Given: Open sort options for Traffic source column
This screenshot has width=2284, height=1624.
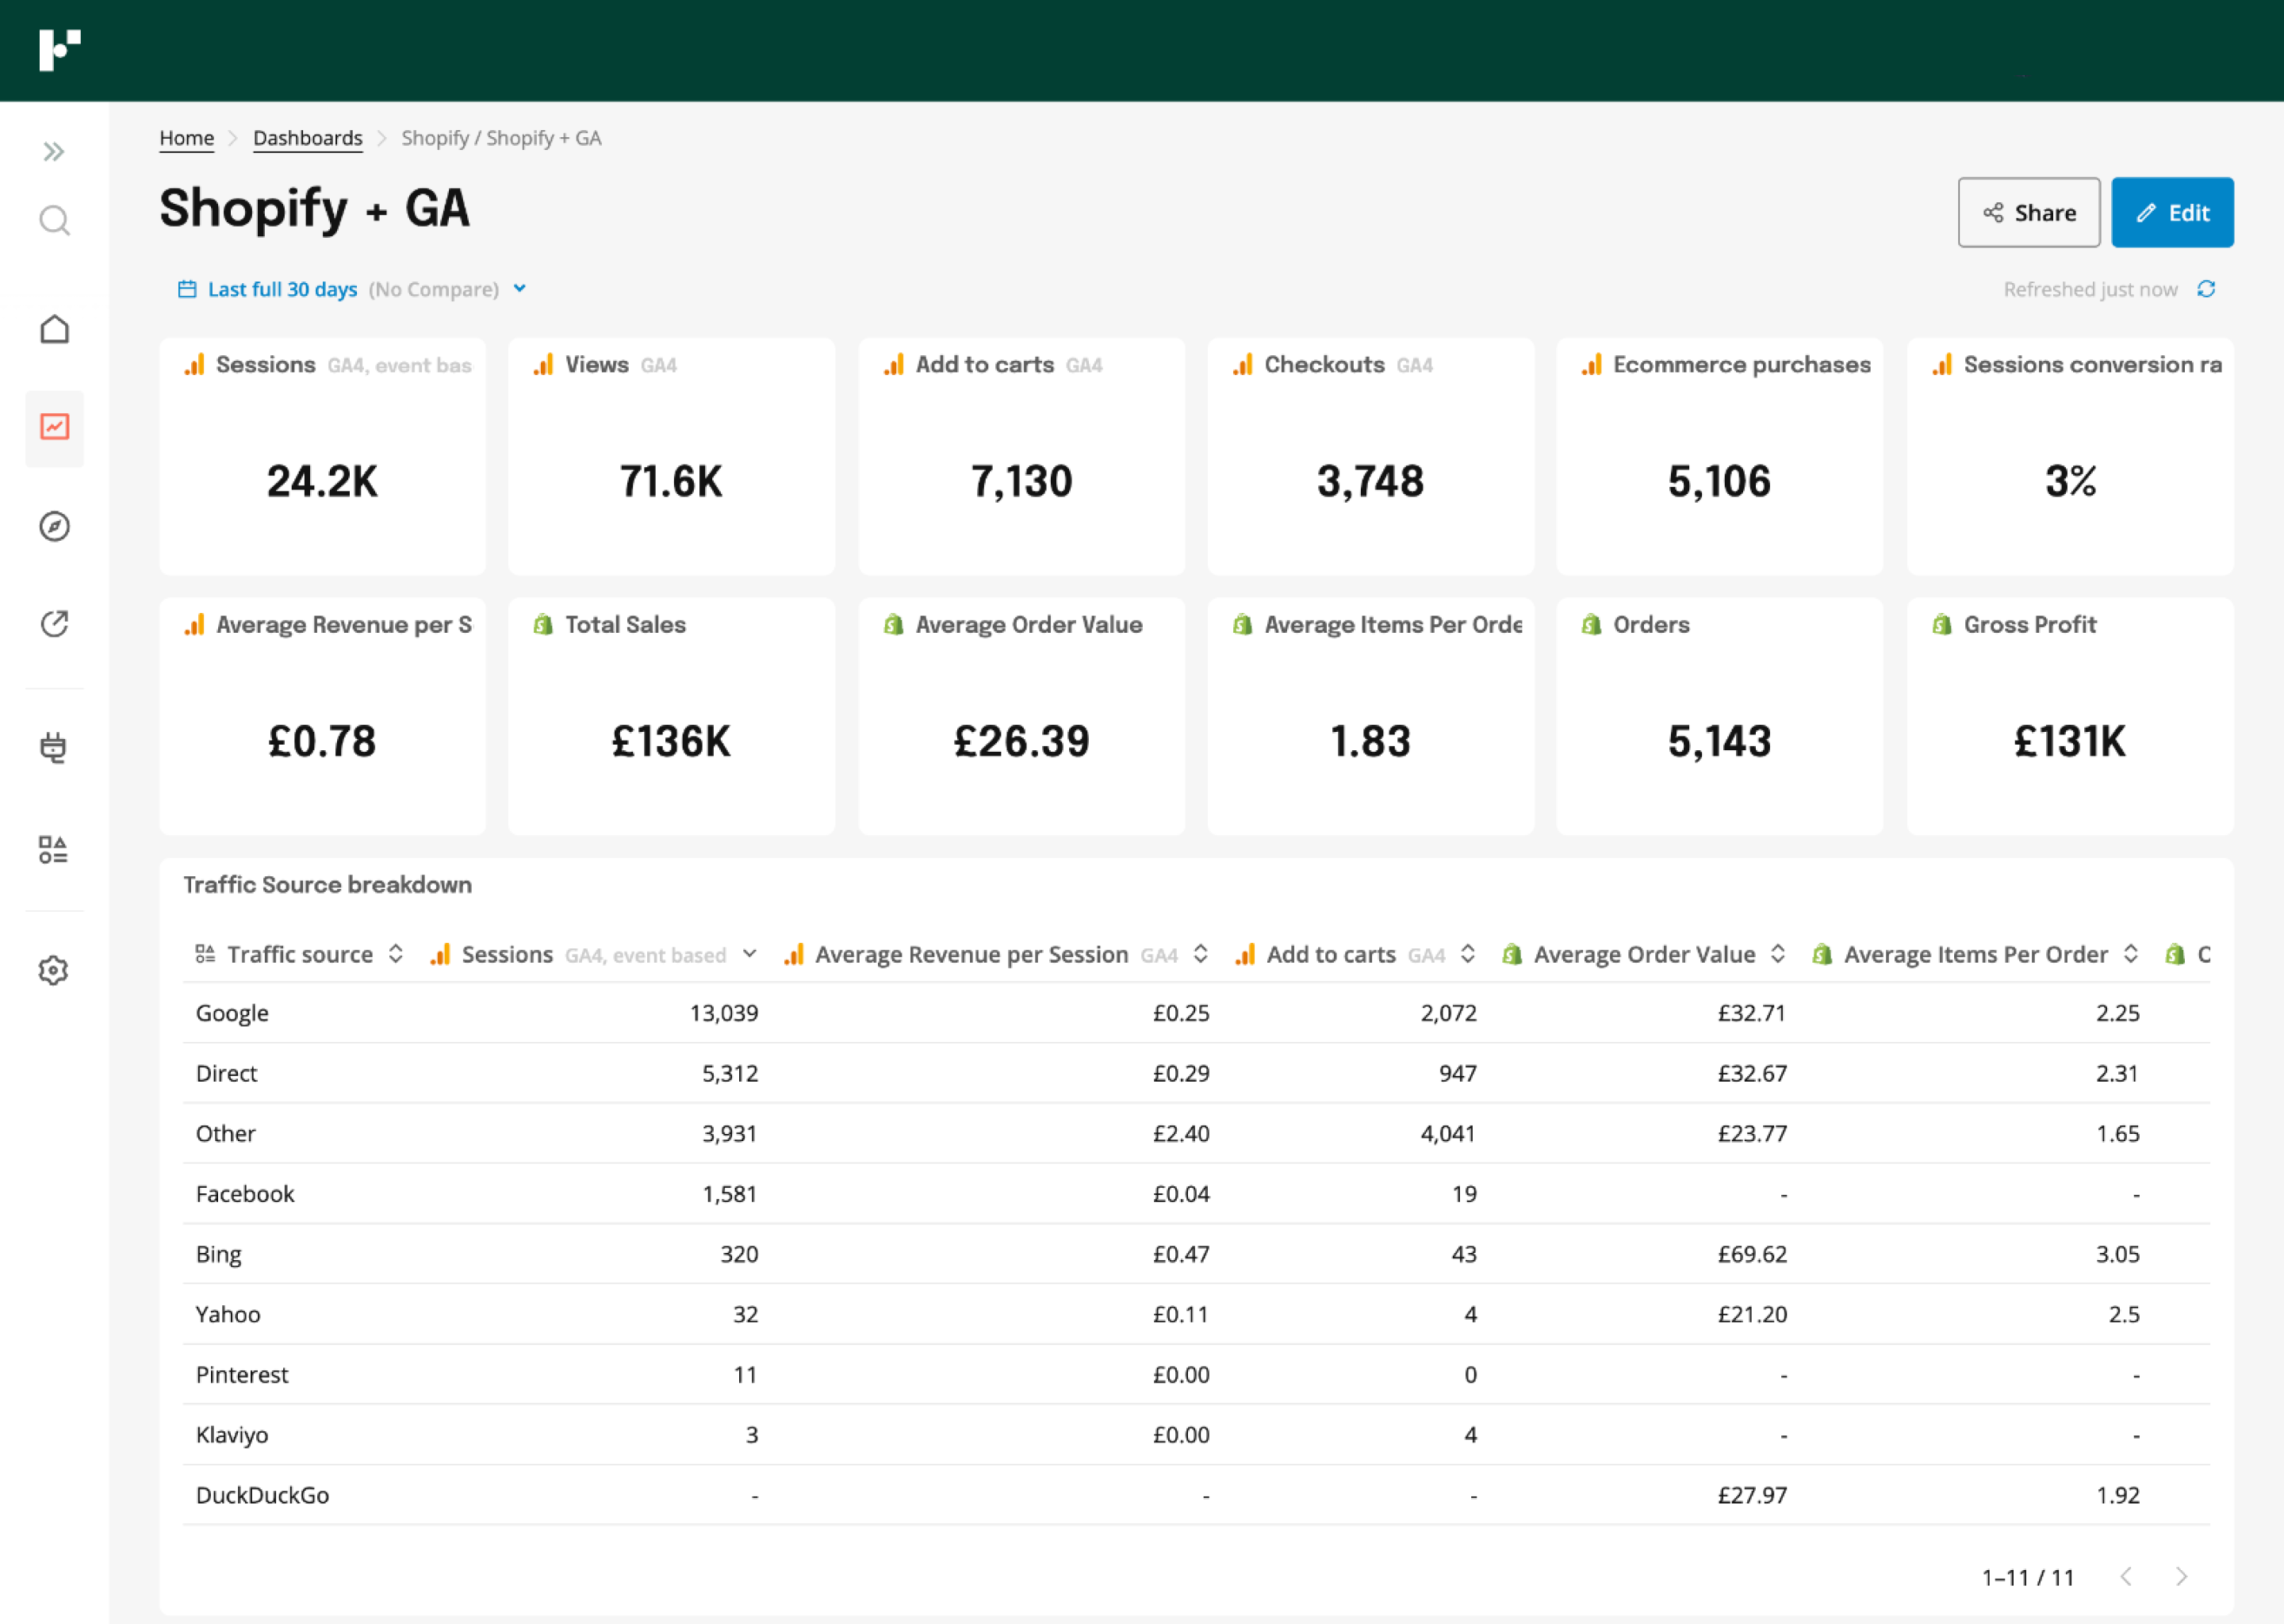Looking at the screenshot, I should pos(395,954).
